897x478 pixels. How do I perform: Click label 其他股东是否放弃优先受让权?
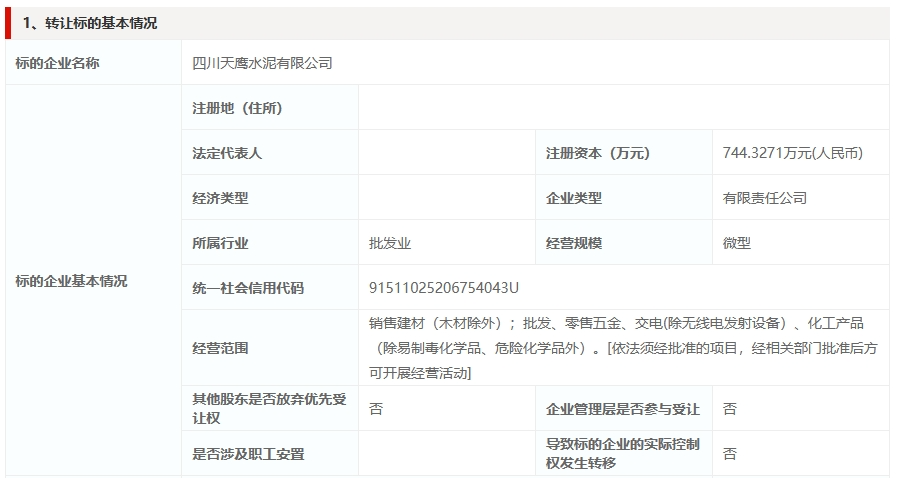269,408
